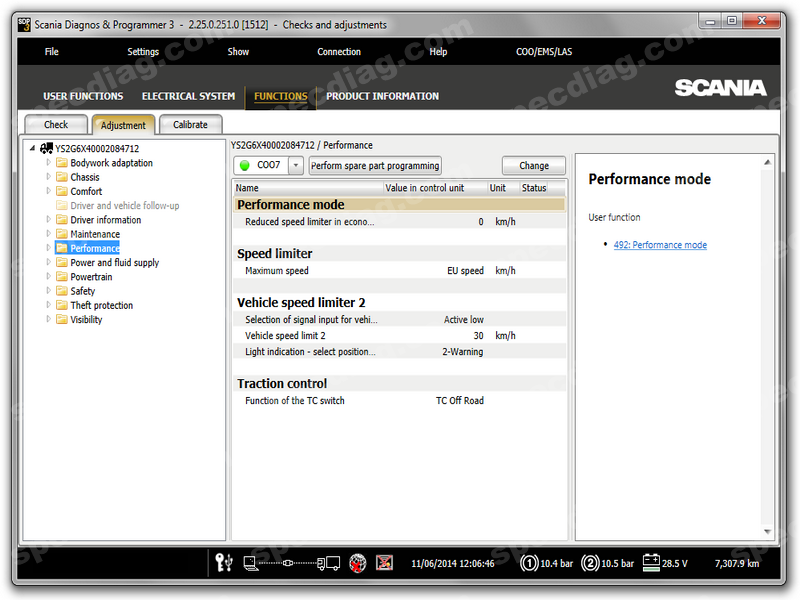Switch to the Calibrate tab
The width and height of the screenshot is (800, 600).
[x=190, y=125]
